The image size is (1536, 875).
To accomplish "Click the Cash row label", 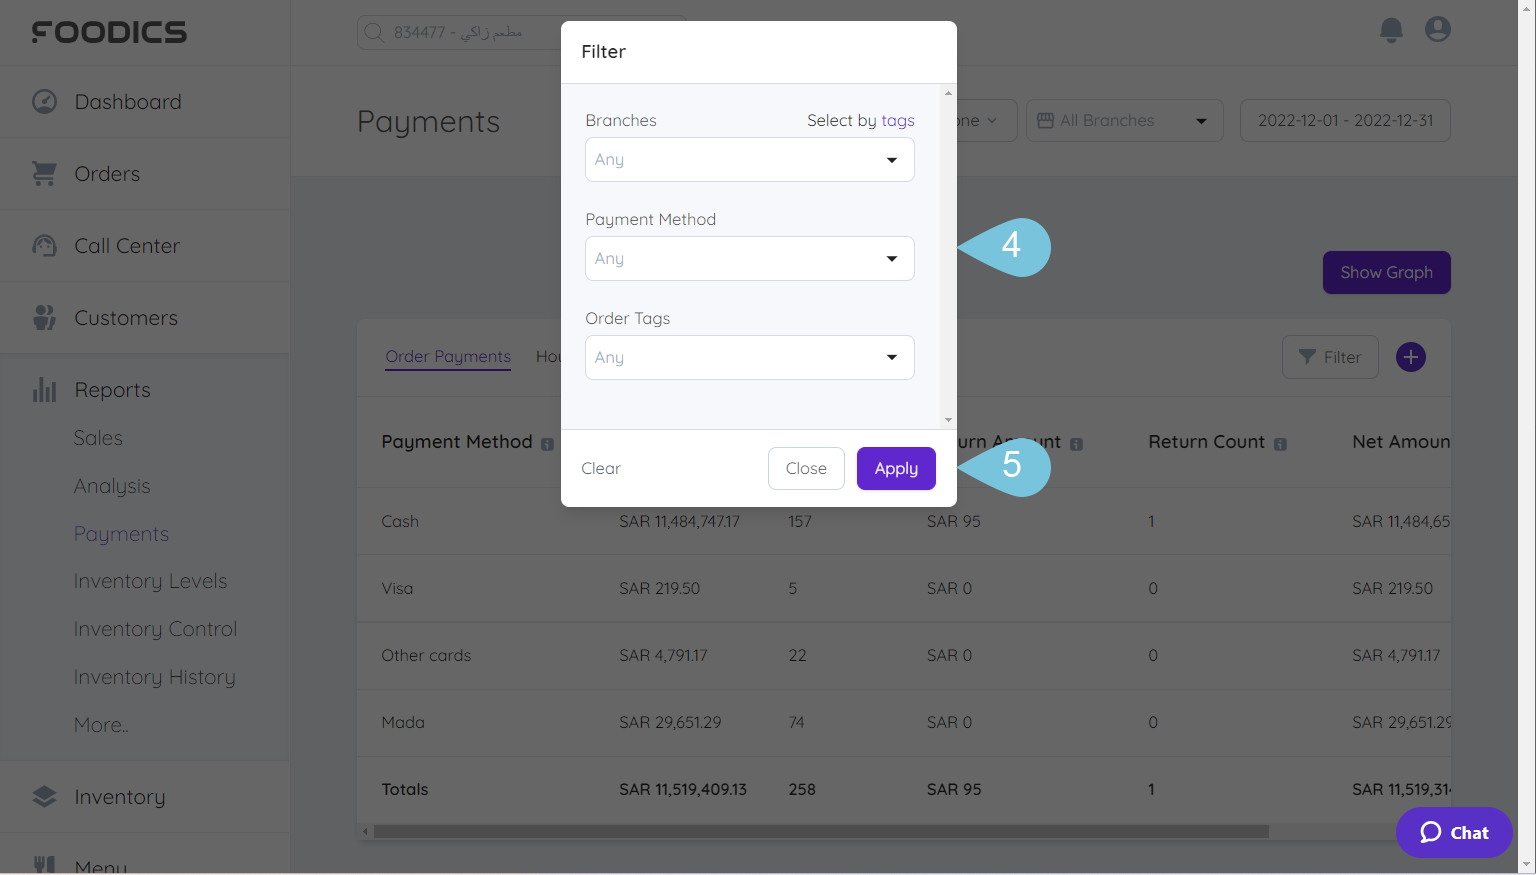I will click(400, 522).
